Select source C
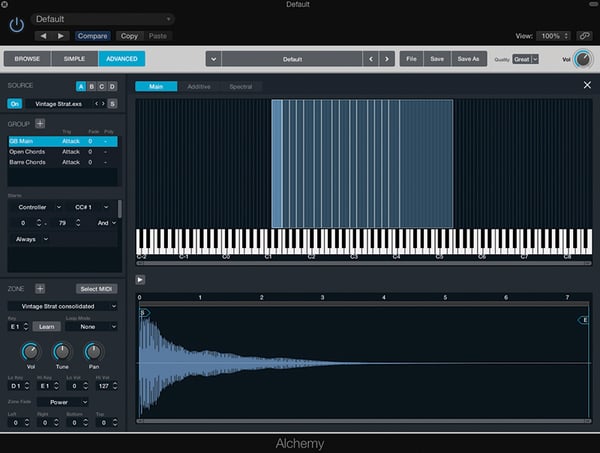The image size is (600, 453). [x=101, y=86]
